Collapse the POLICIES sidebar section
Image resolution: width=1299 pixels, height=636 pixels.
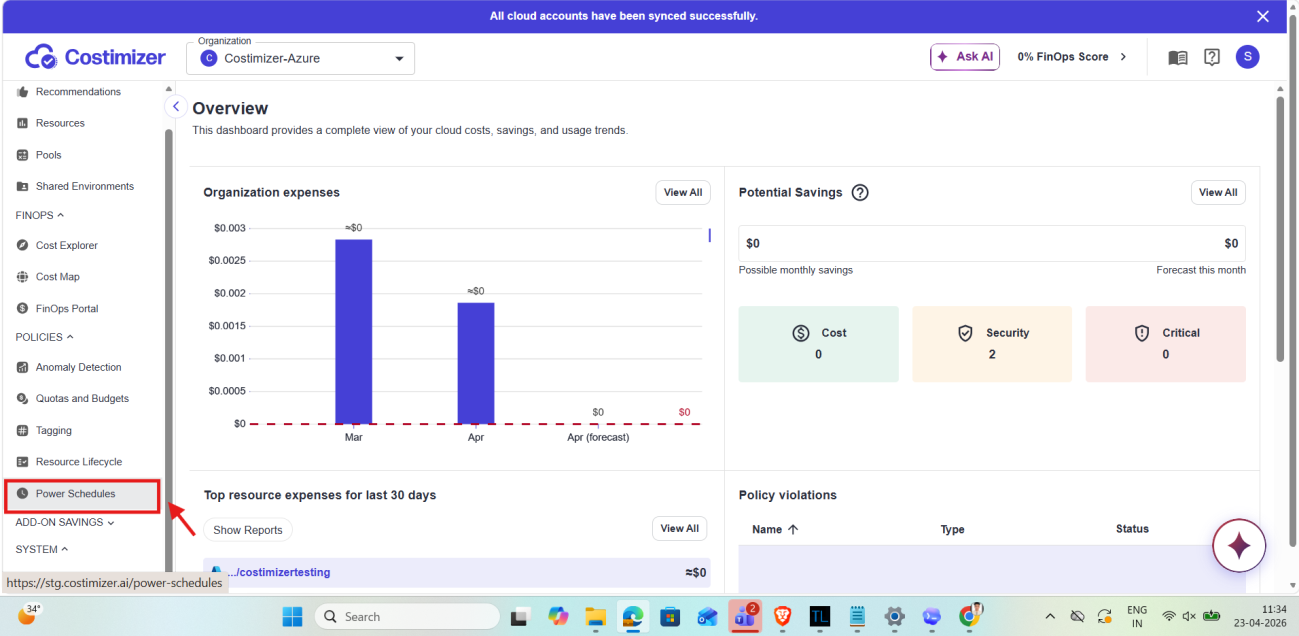[44, 337]
